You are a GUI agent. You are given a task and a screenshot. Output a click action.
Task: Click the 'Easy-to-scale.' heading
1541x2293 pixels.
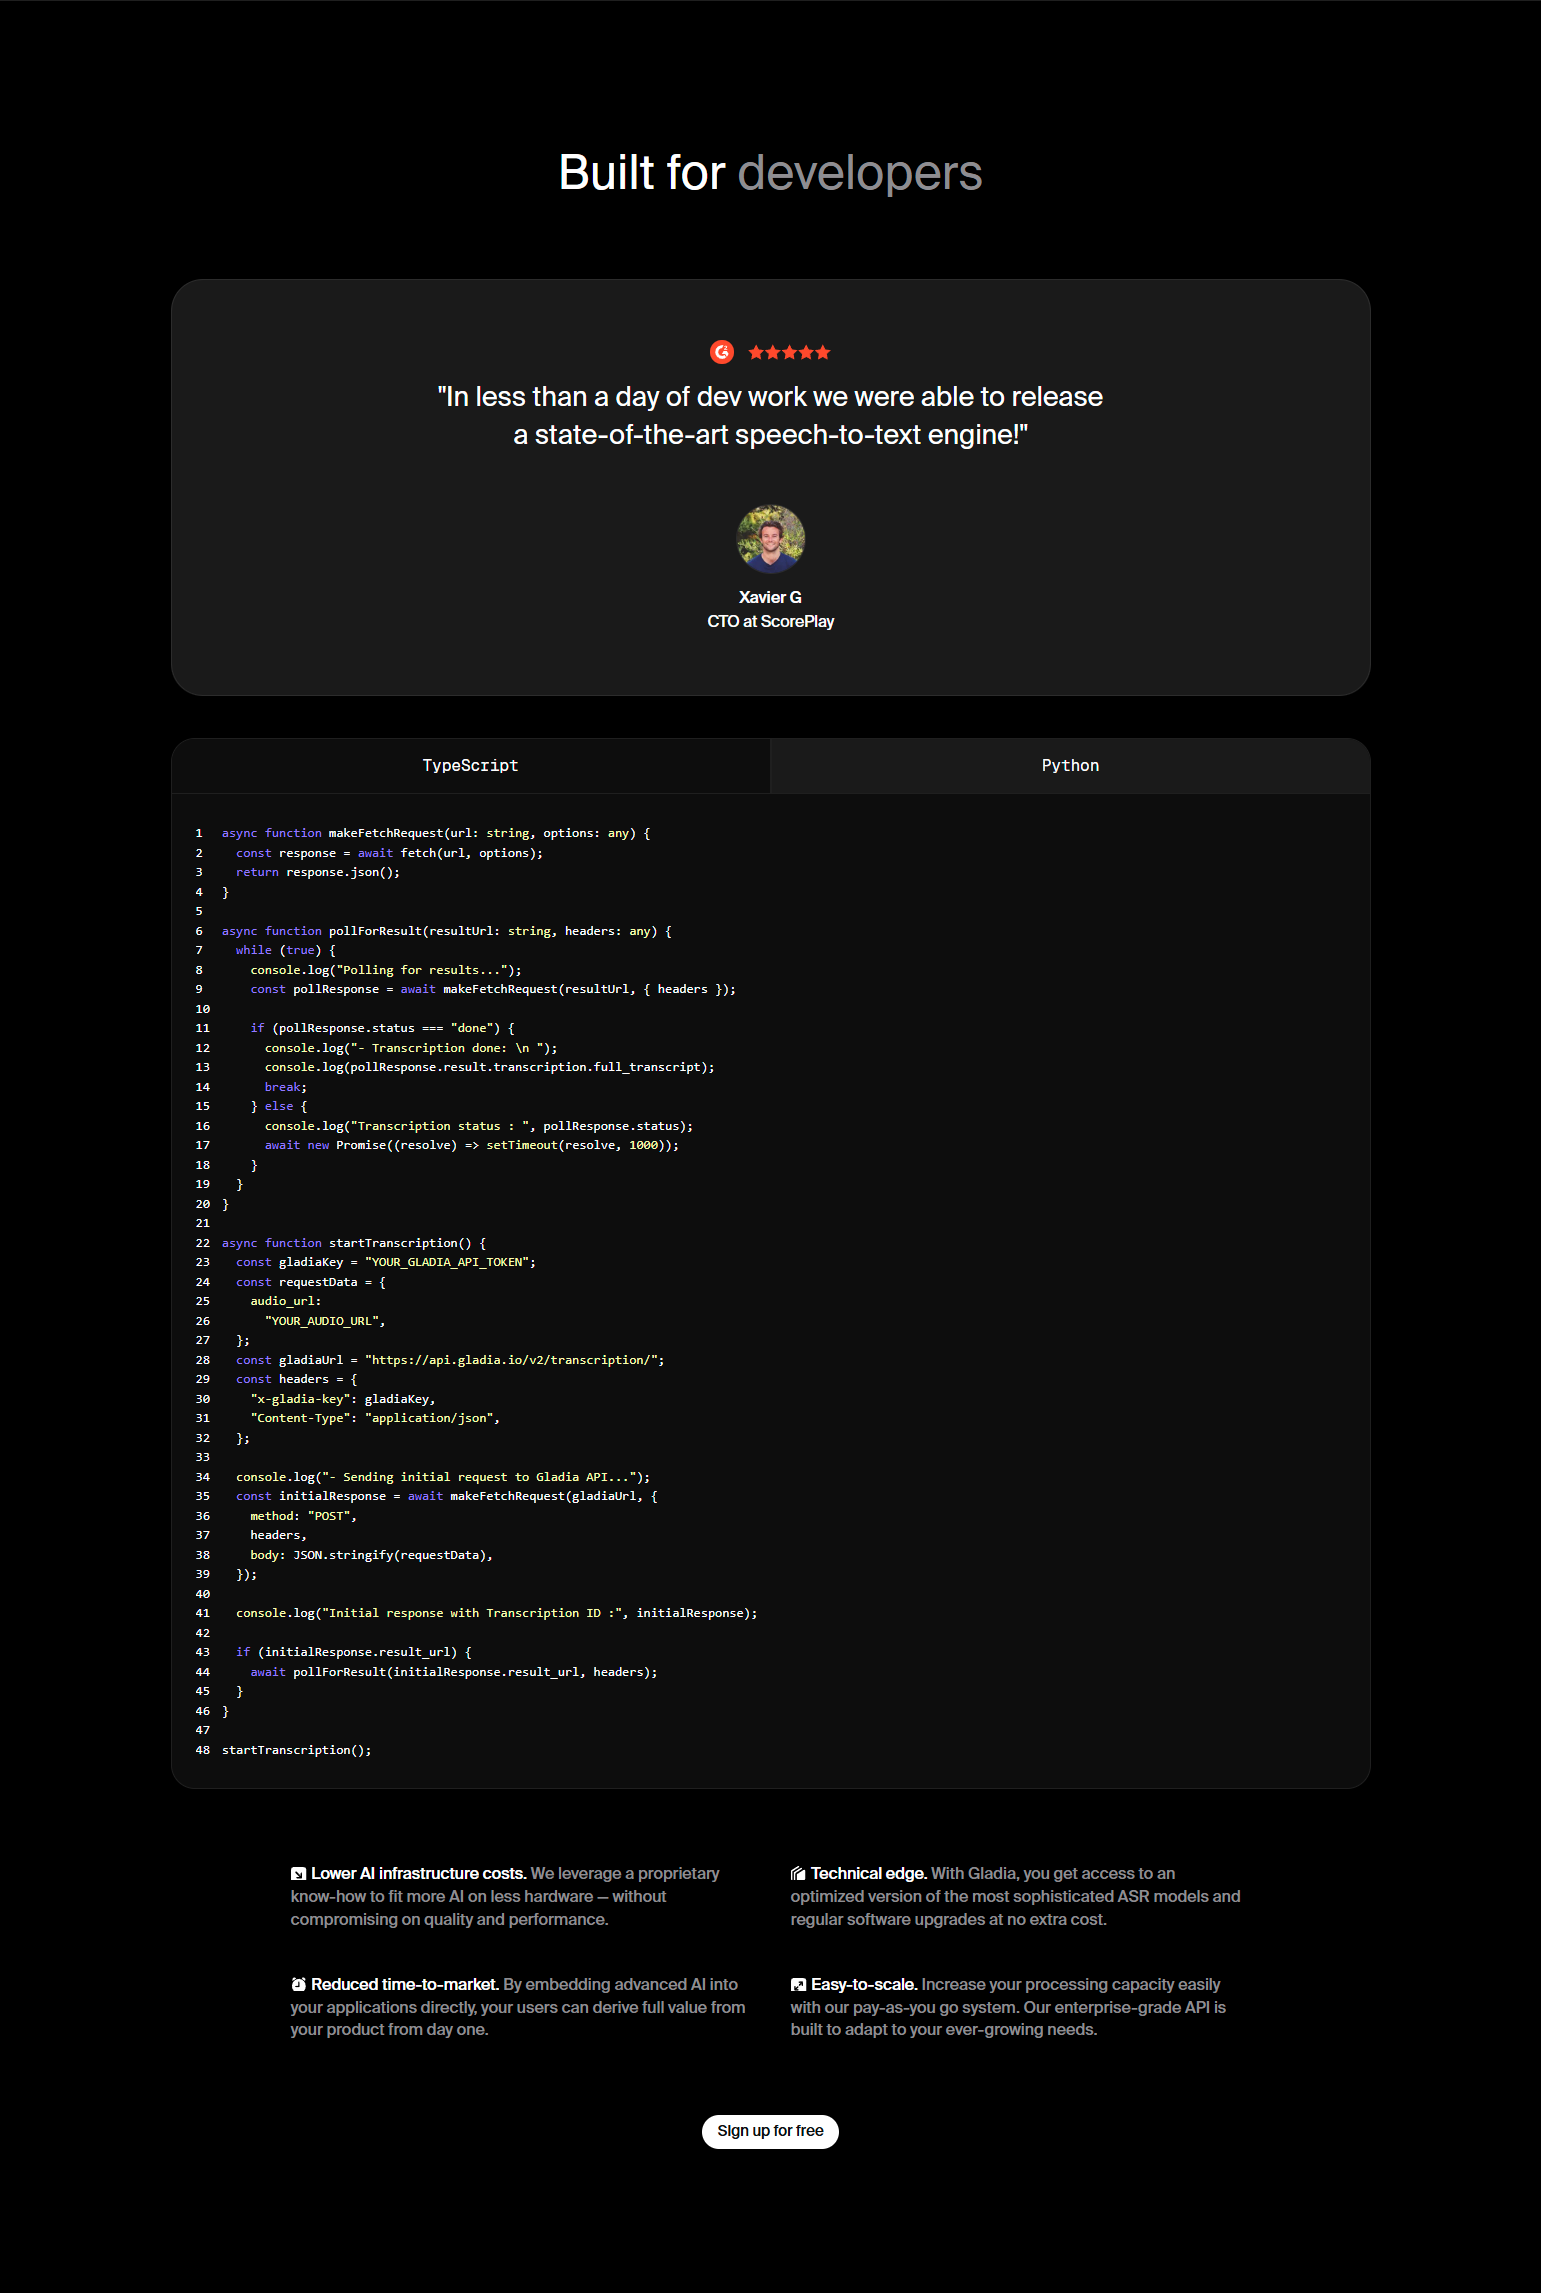[x=864, y=1984]
